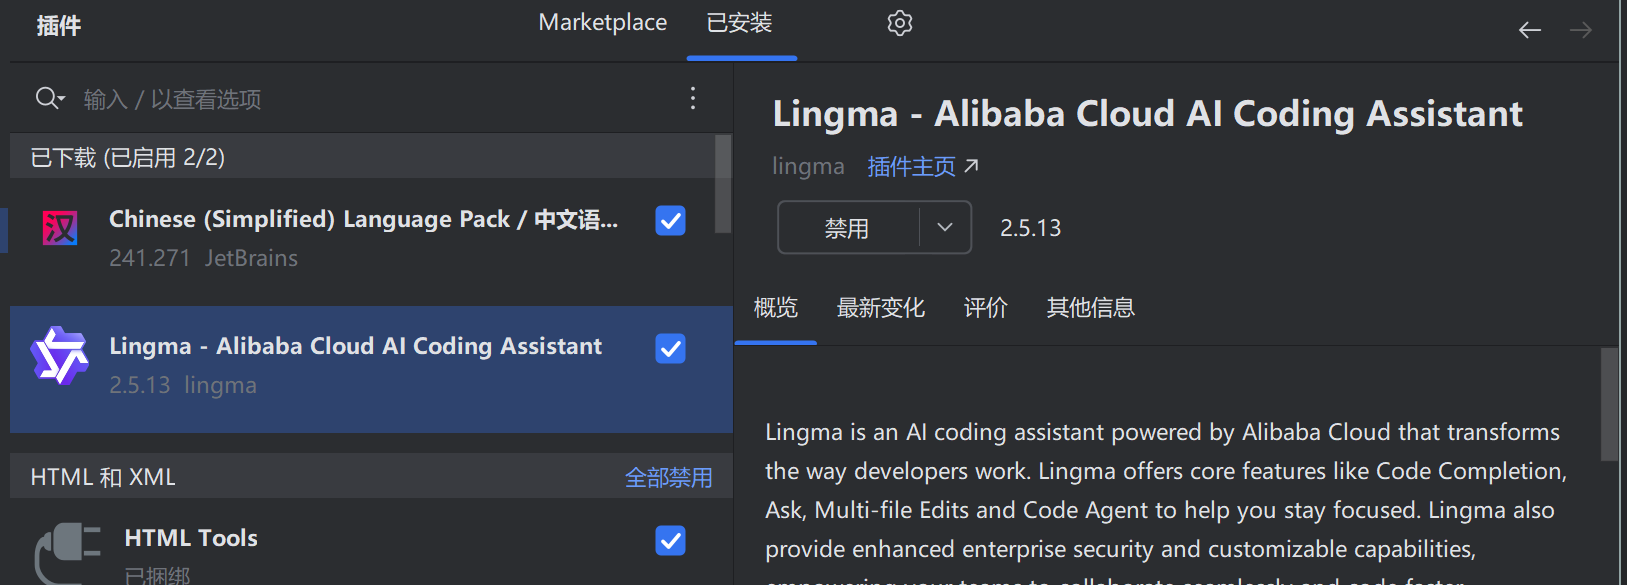
Task: Click 全部禁用 for HTML 和 XML
Action: point(669,477)
